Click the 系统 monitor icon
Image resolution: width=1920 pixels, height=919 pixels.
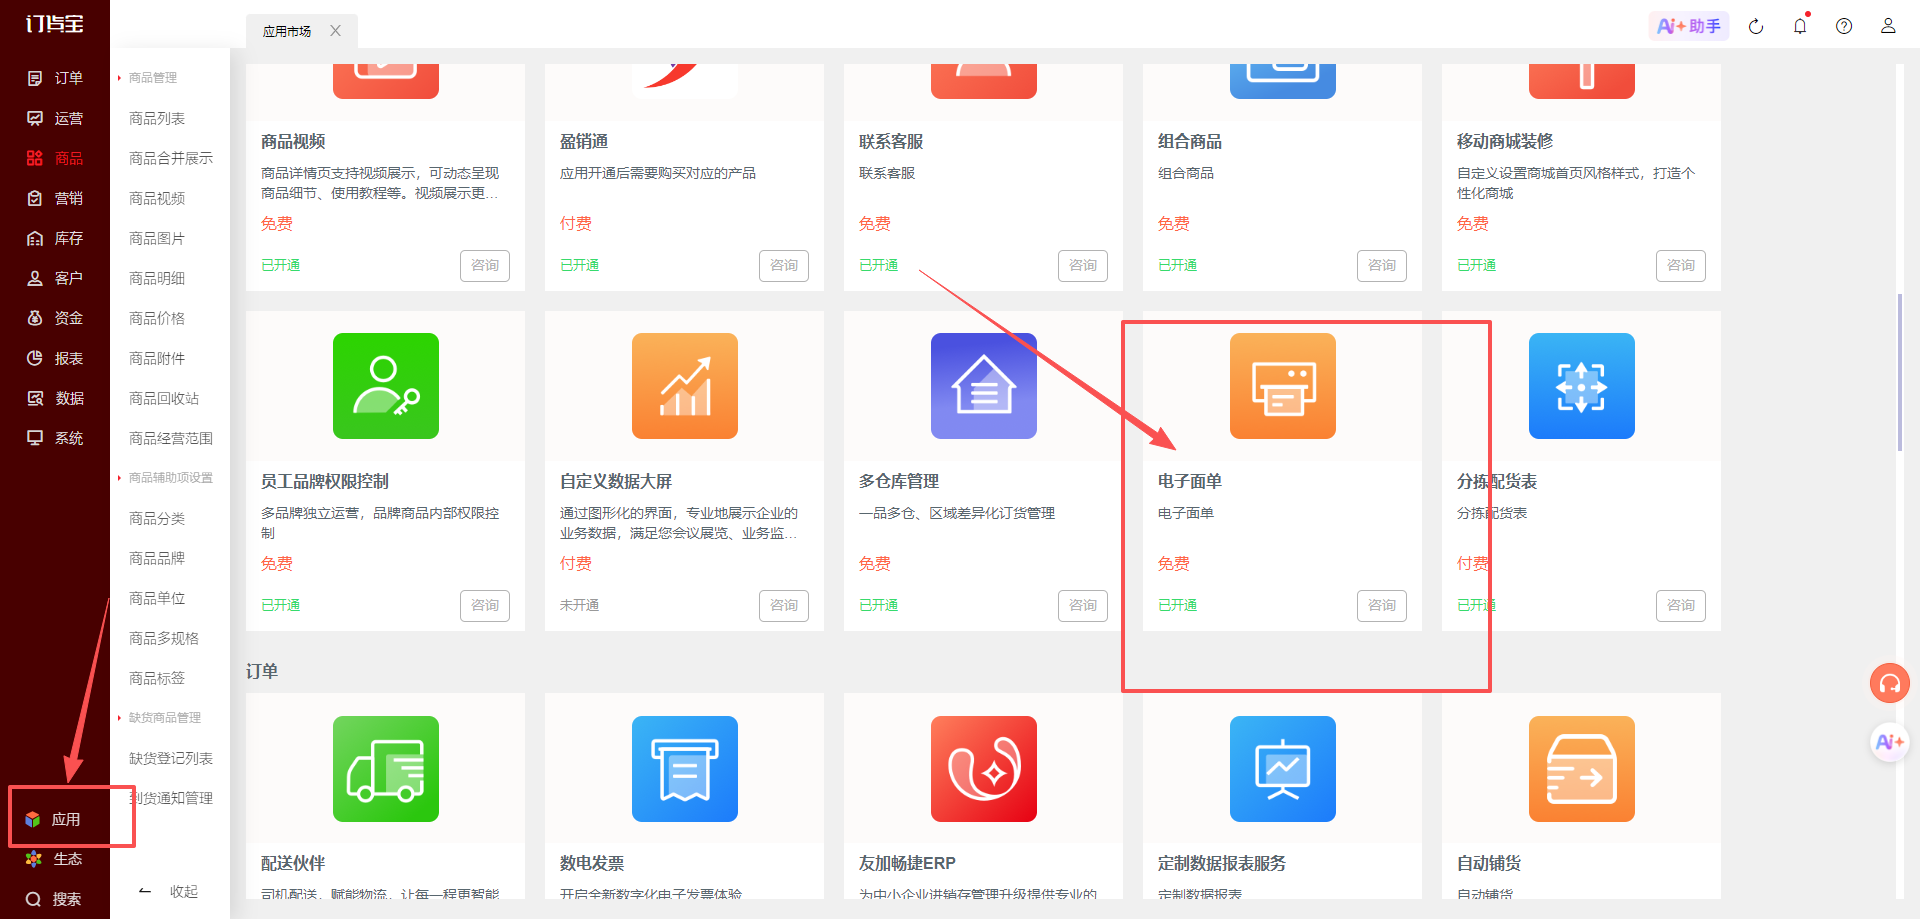(x=35, y=438)
